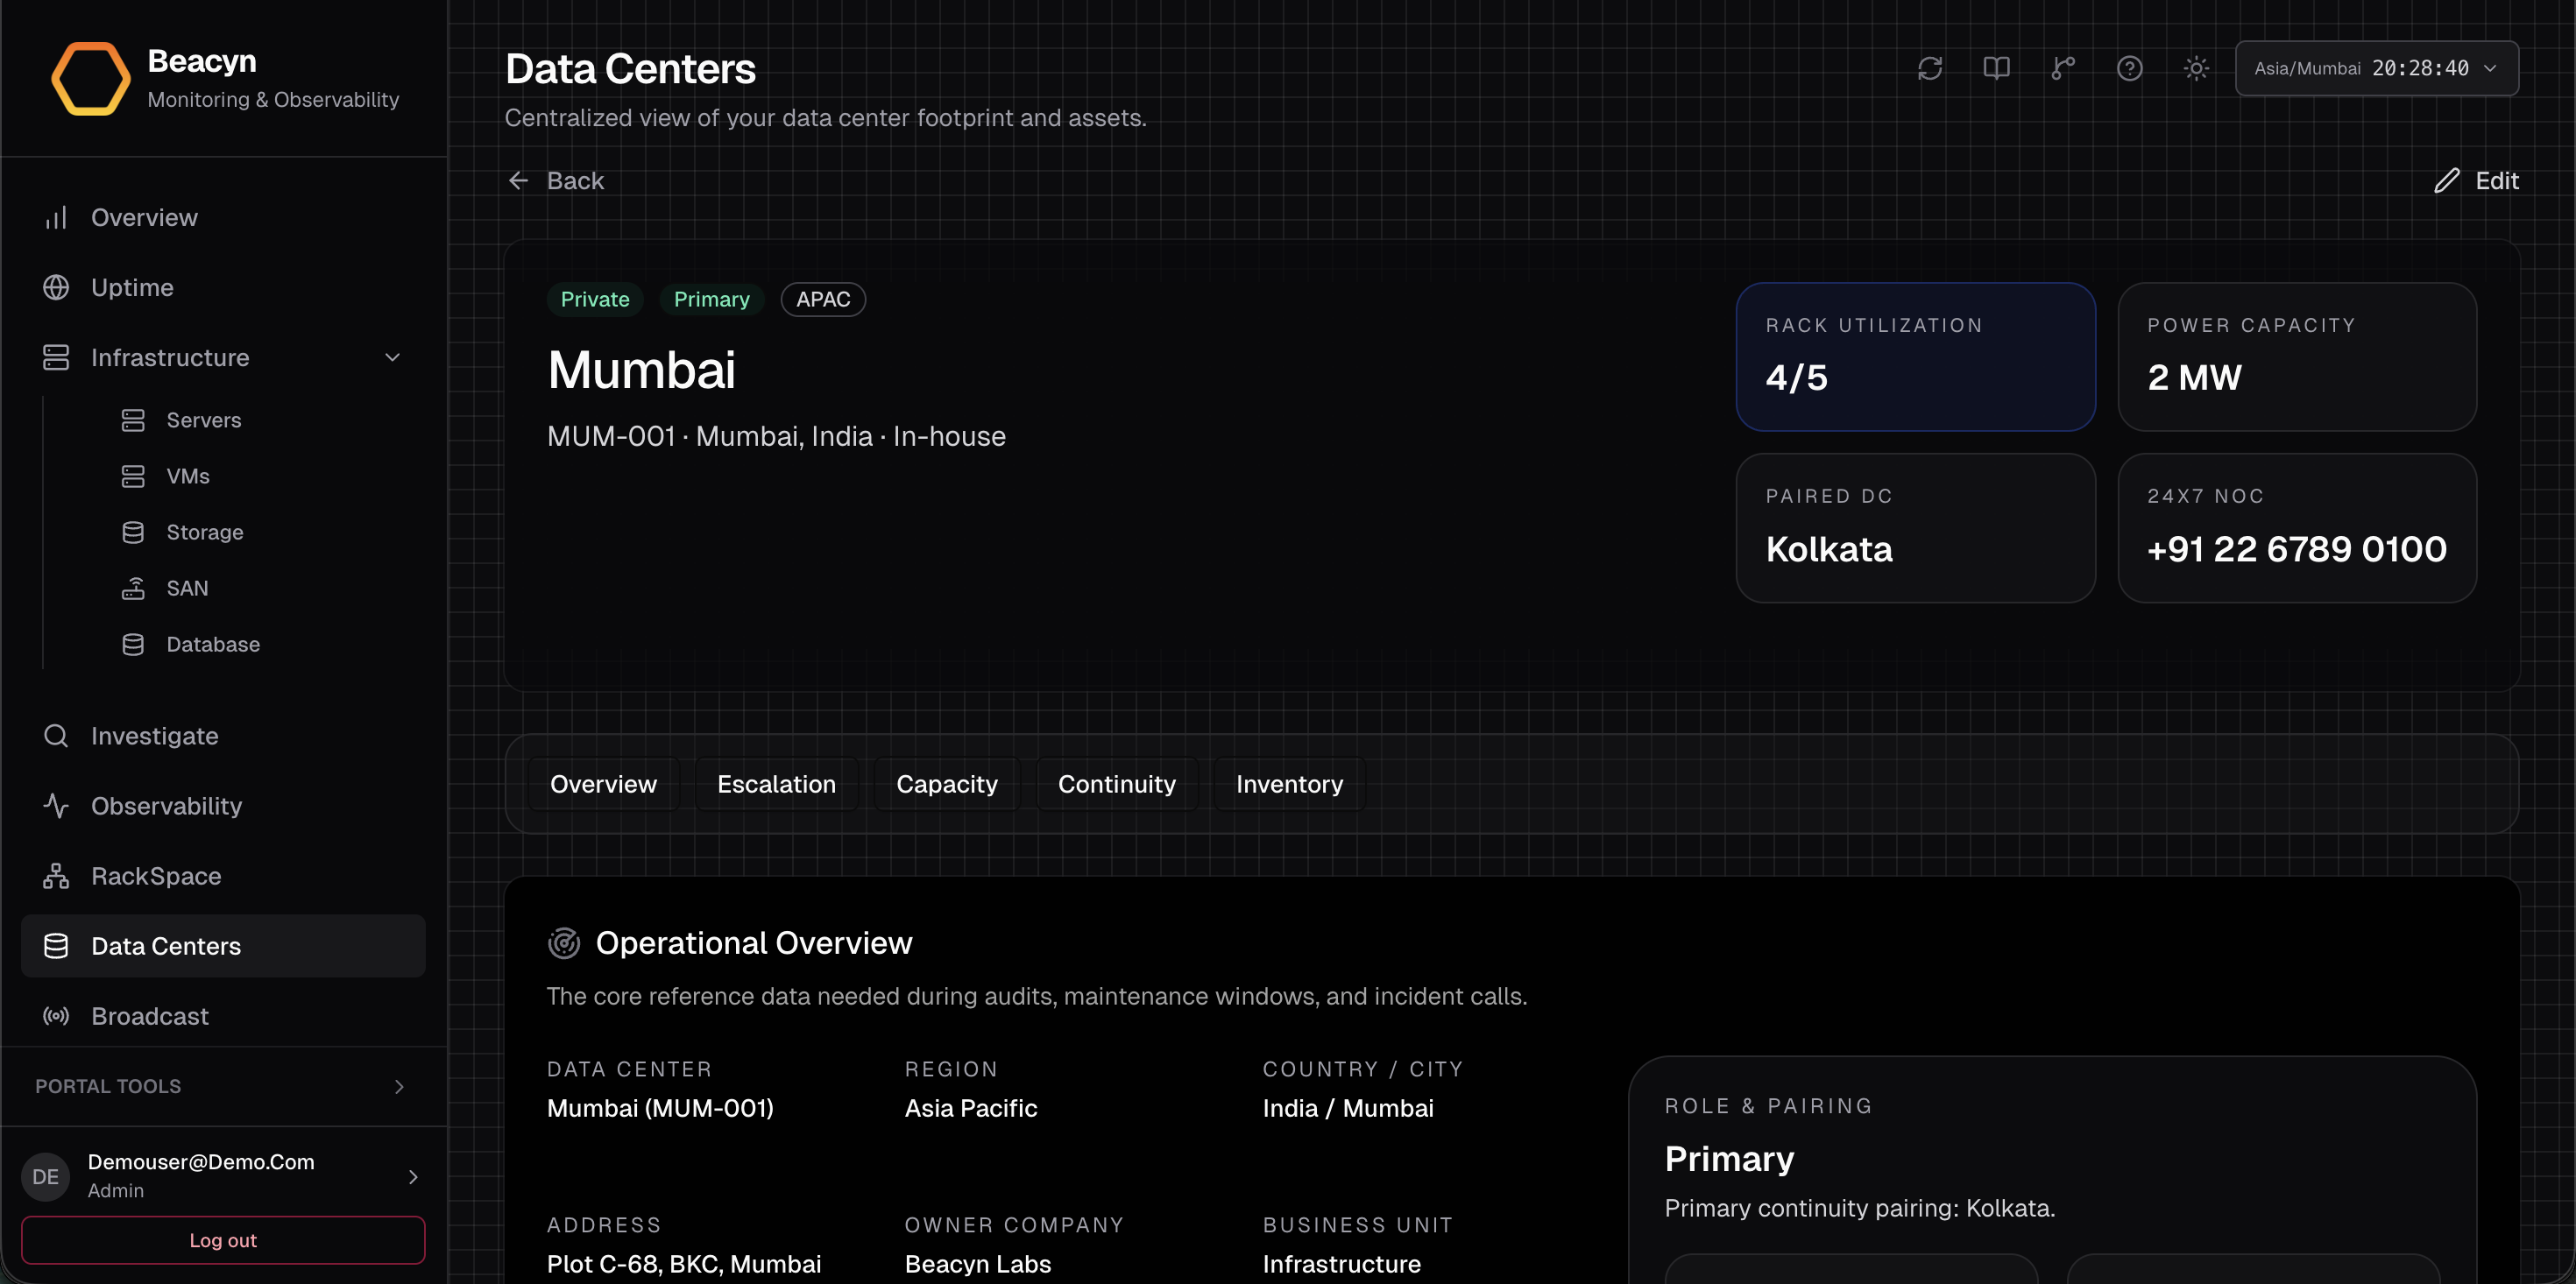Click the Operational Overview radar icon
Viewport: 2576px width, 1284px height.
[x=564, y=943]
